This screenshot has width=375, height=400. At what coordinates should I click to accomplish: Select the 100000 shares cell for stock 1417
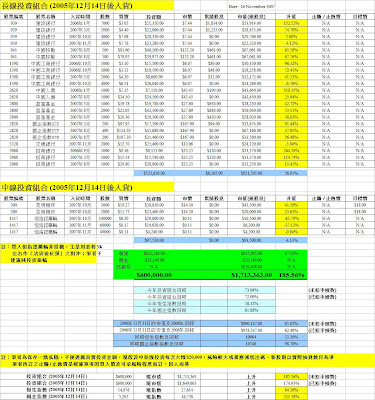105,218
